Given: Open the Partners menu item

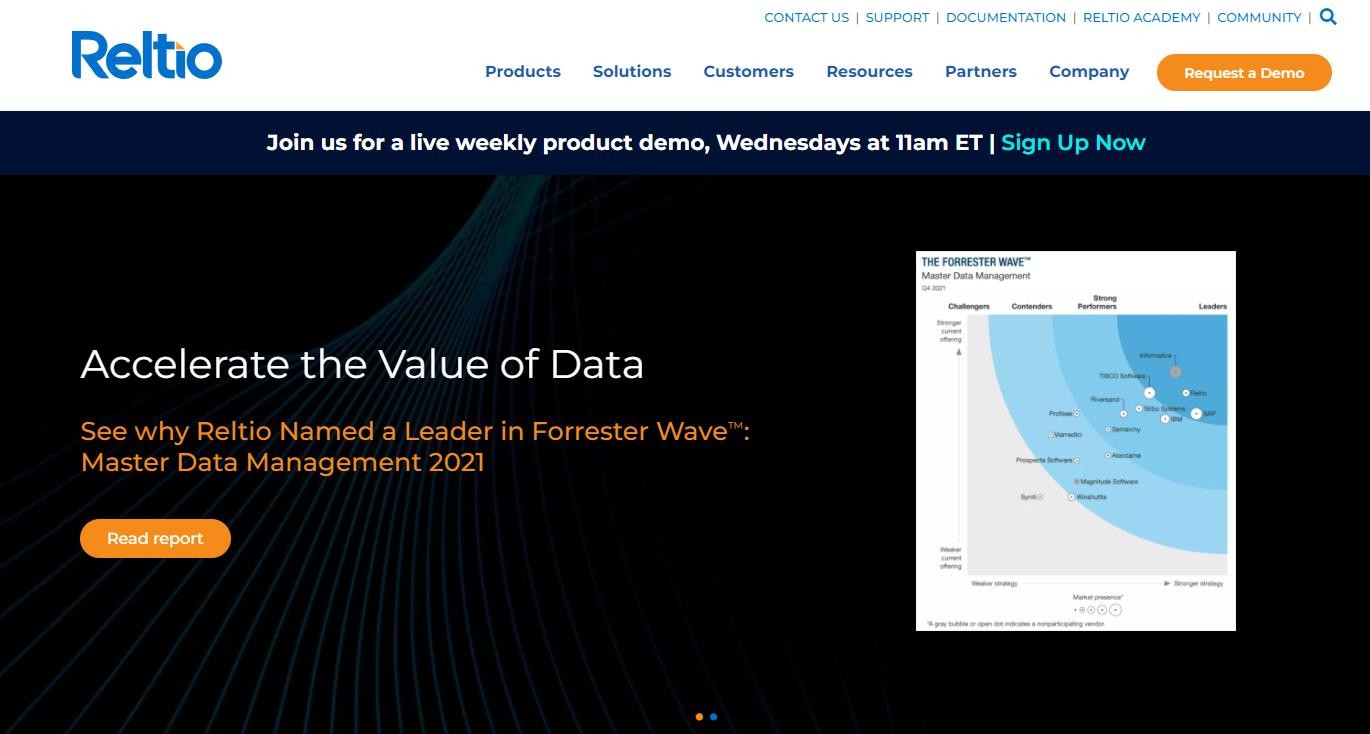Looking at the screenshot, I should tap(980, 72).
